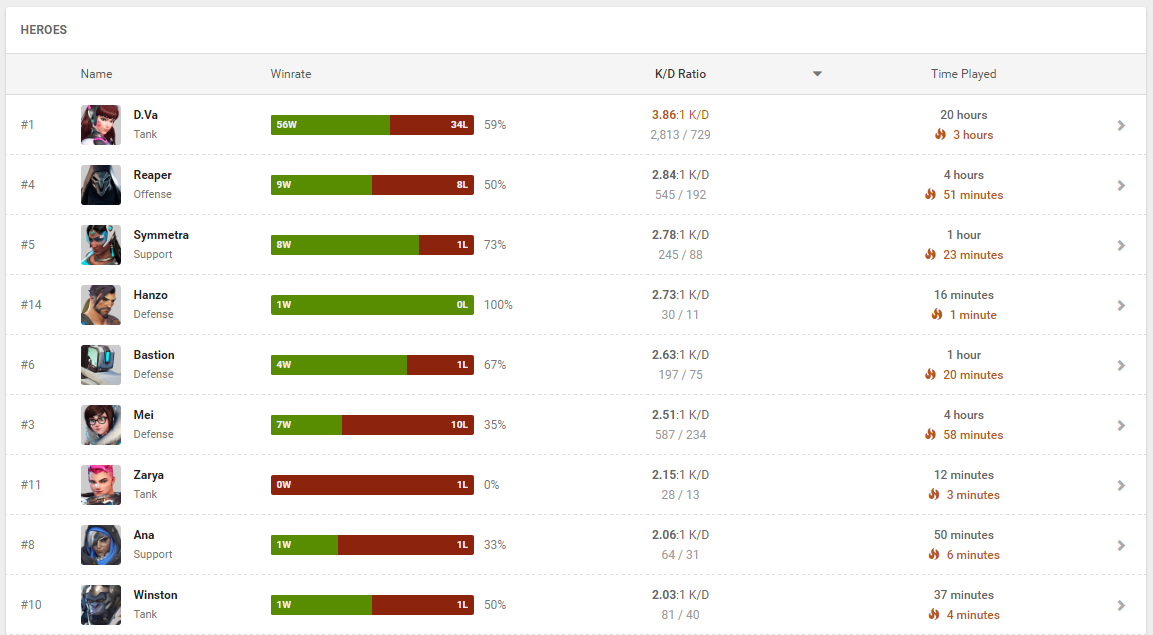Click fire icon beside Hanzo's 1 minute
Screen dimensions: 1153x635
[x=938, y=315]
